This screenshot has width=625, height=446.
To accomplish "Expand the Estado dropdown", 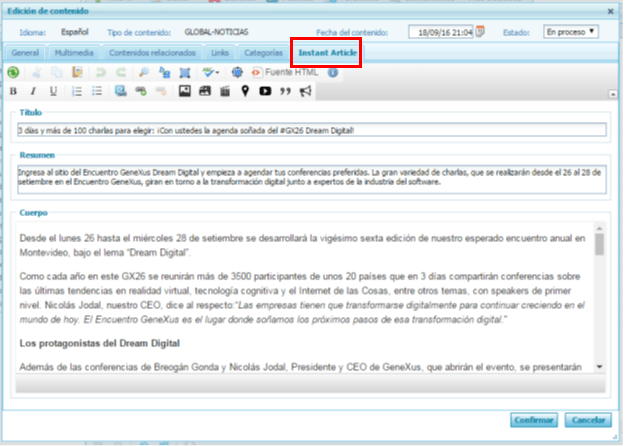I will [x=571, y=32].
